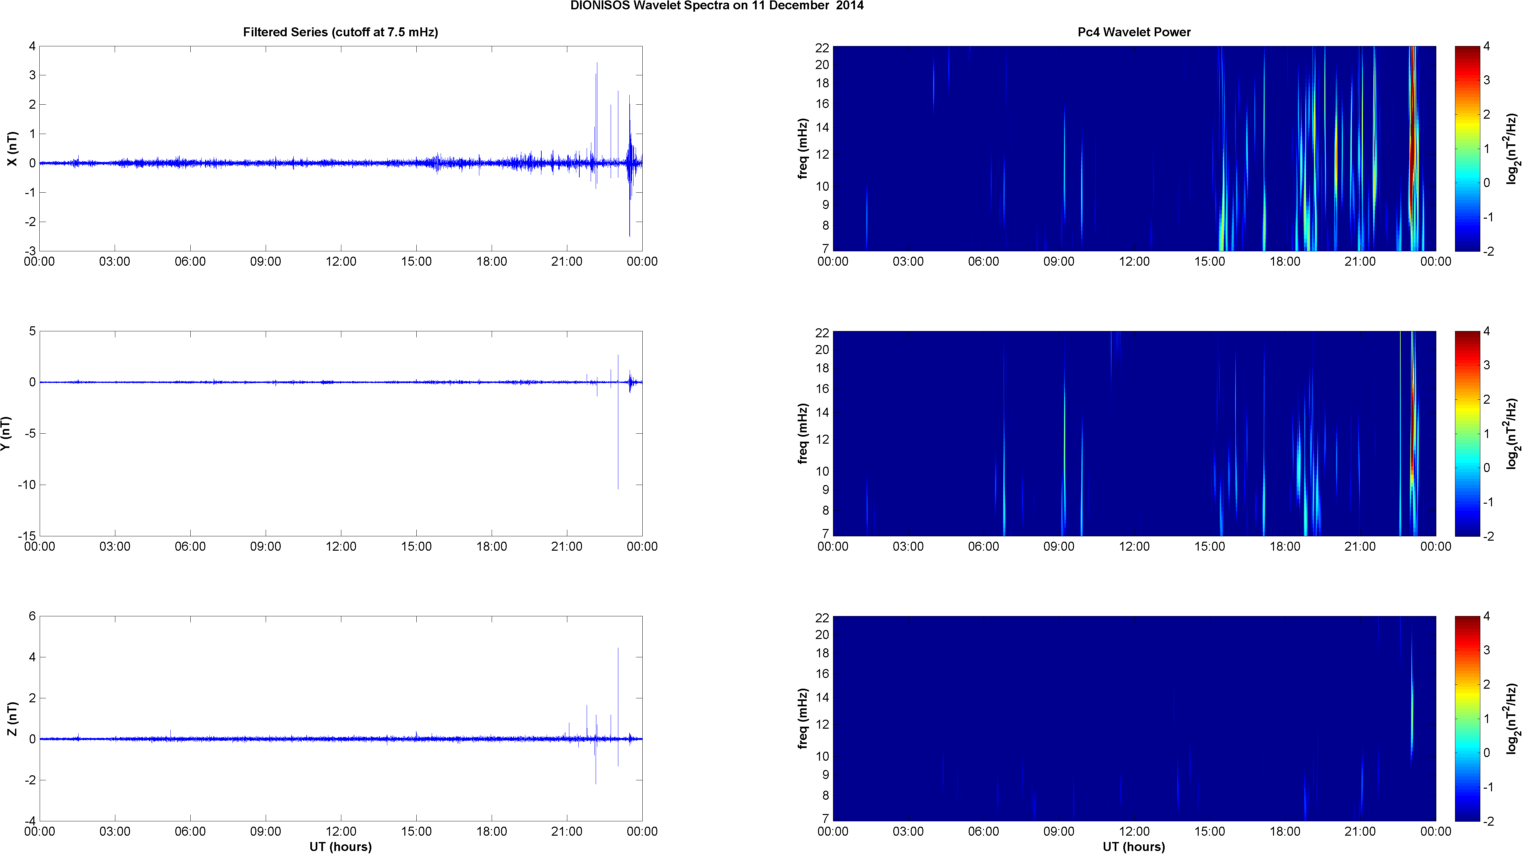
Task: Click the '7' frequency tick of bottom spectrogram
Action: 825,819
